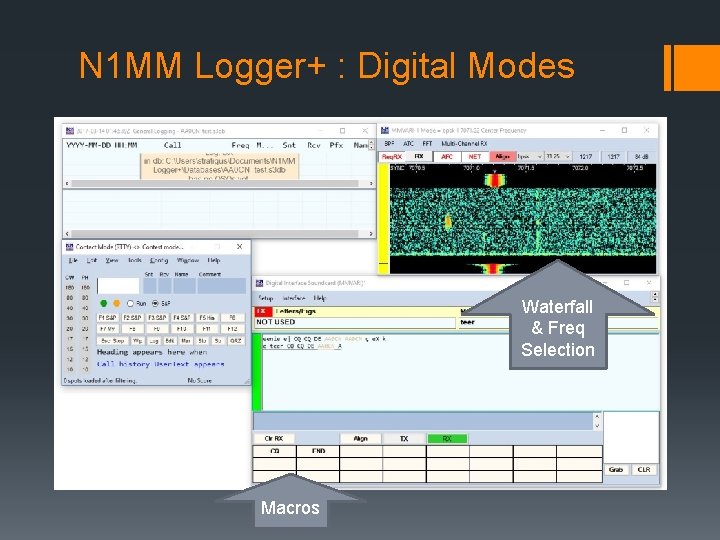Screen dimensions: 720x540
Task: Open the BPF menu in MMVARI
Action: coord(389,144)
